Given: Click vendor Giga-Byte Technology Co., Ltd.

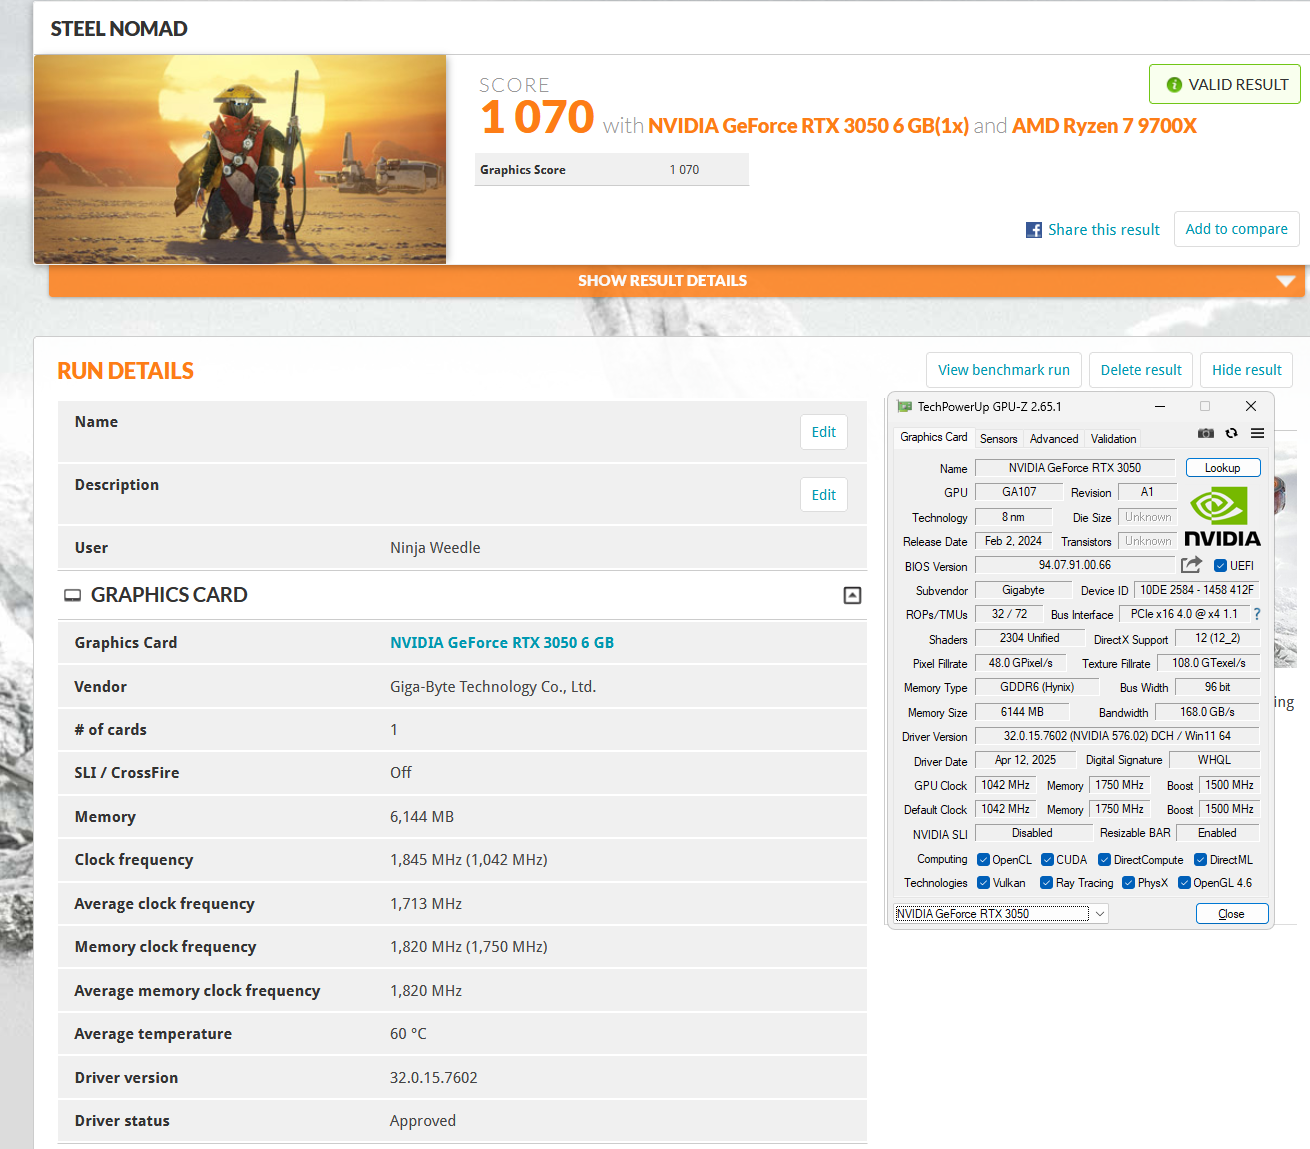Looking at the screenshot, I should (493, 687).
